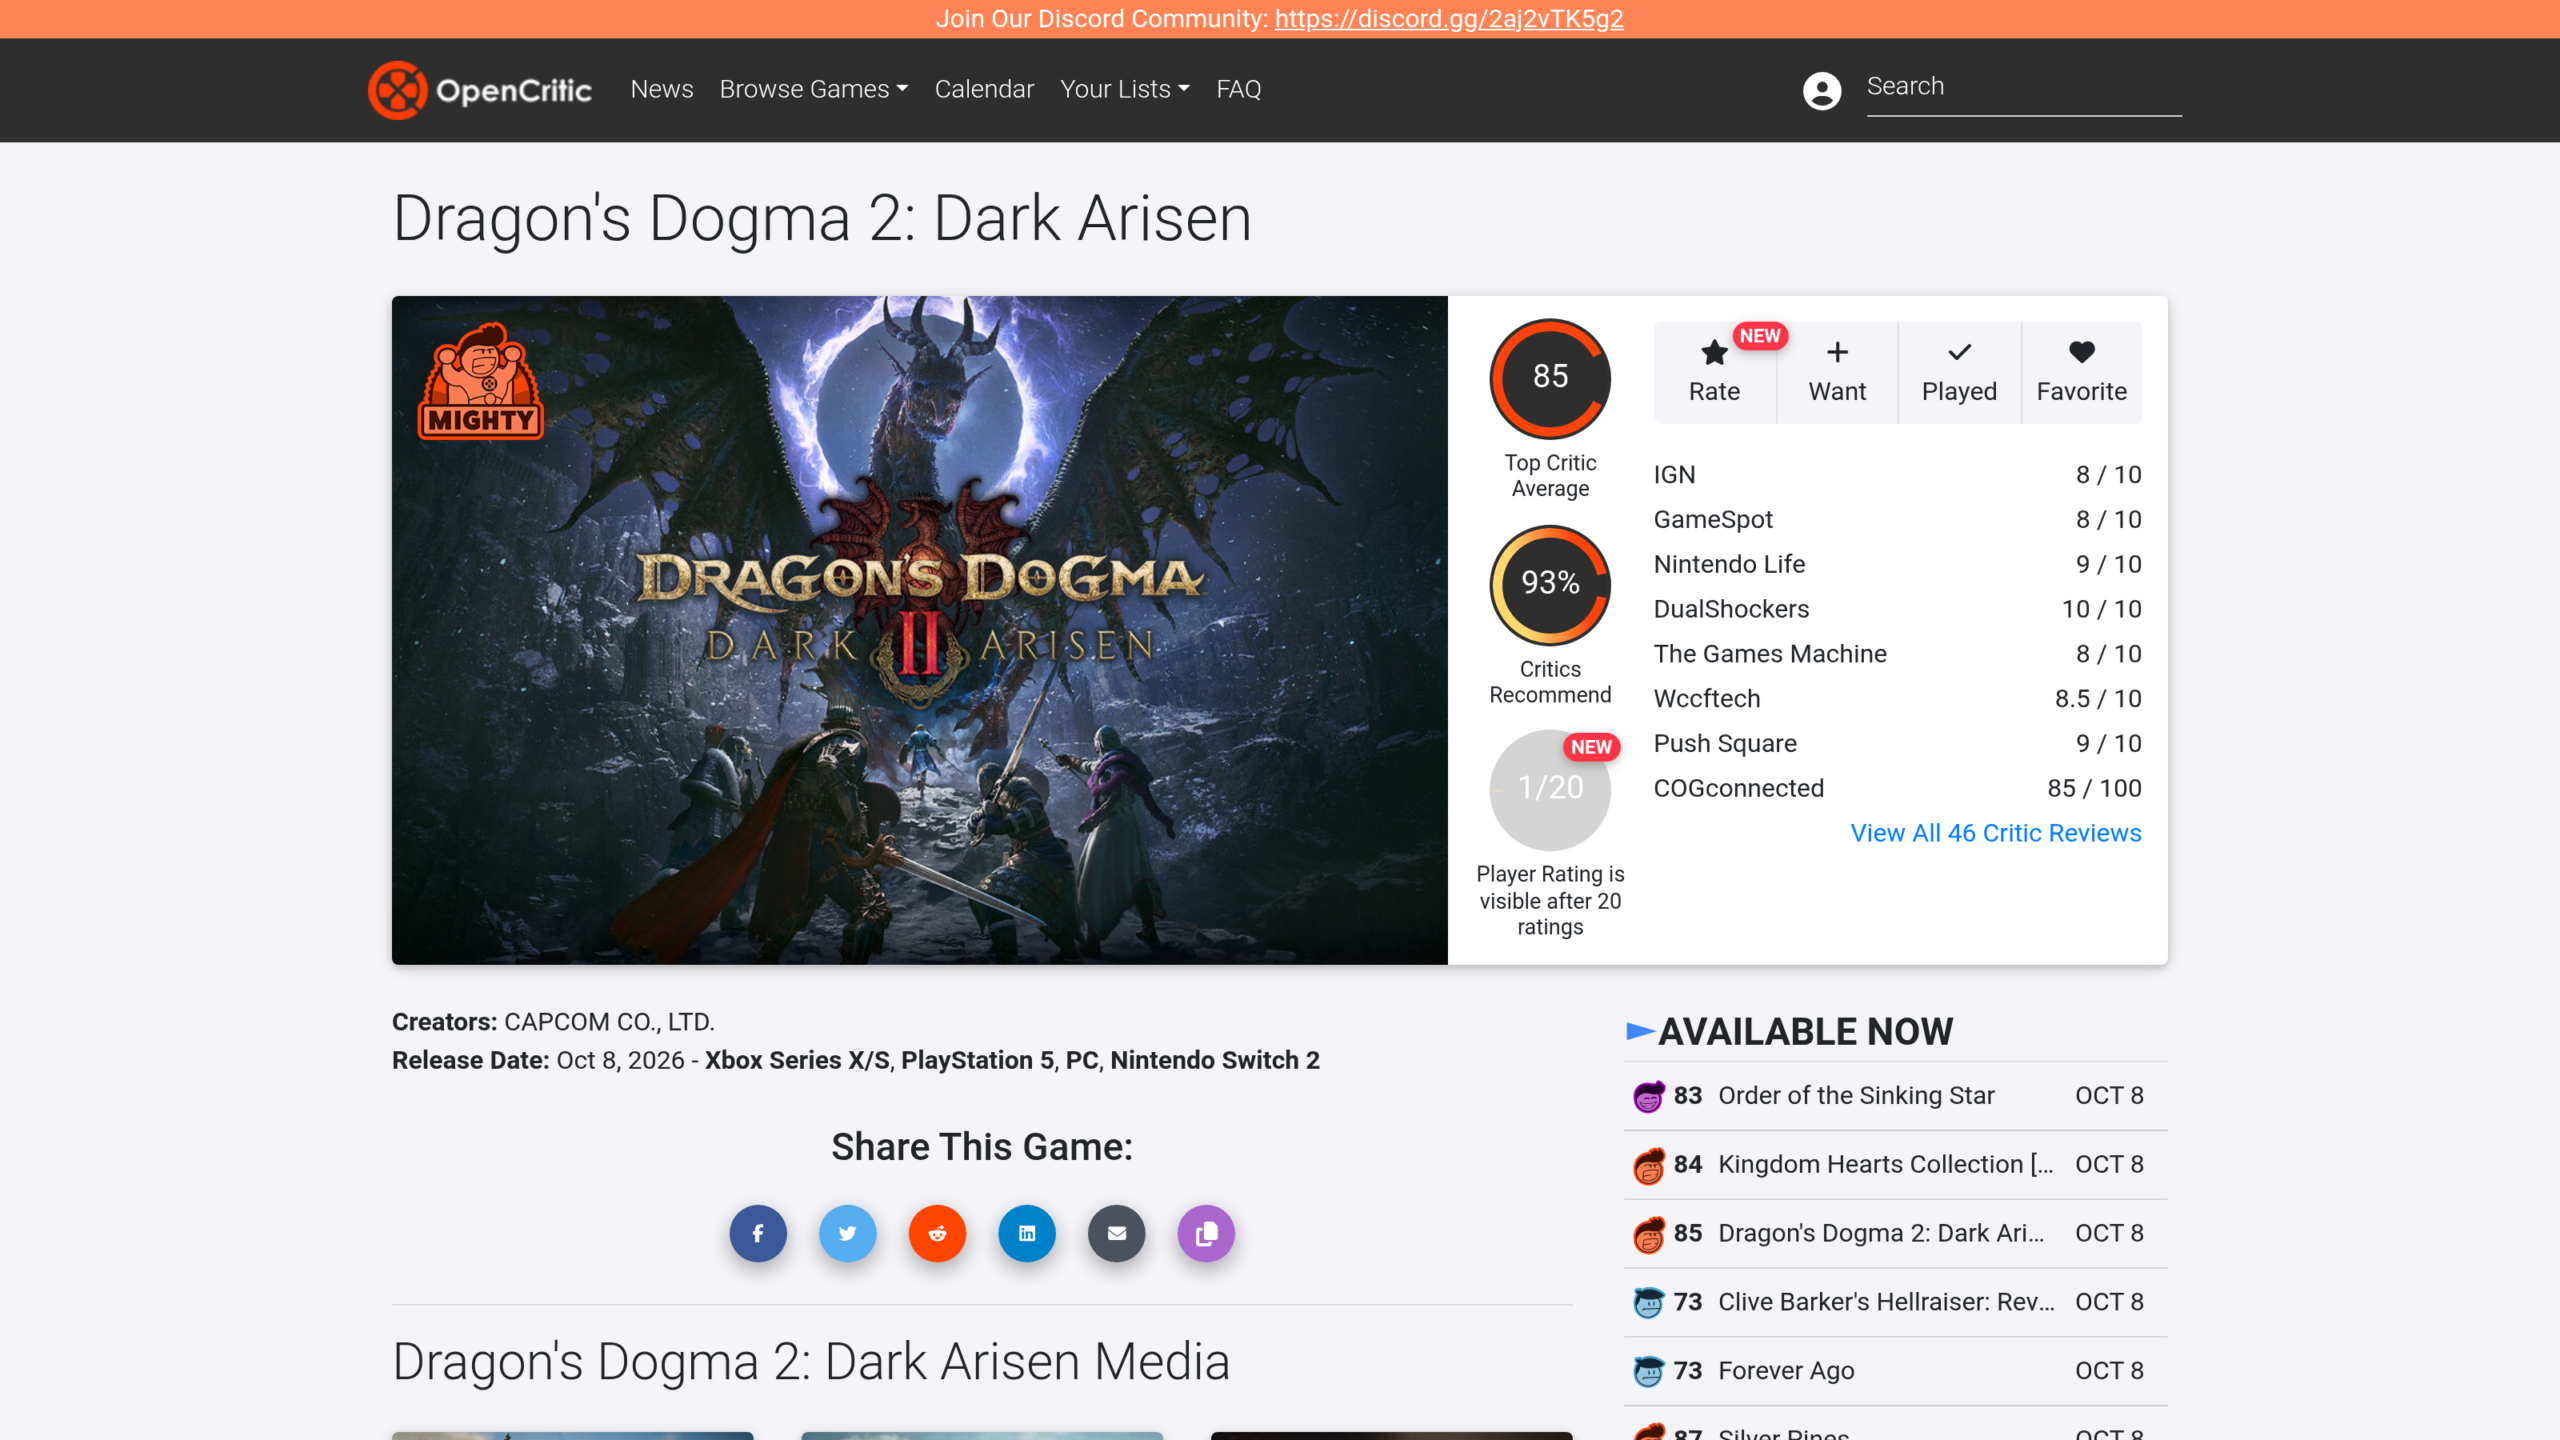Open Kingdom Hearts Collection entry
The image size is (2560, 1440).
pyautogui.click(x=1895, y=1165)
